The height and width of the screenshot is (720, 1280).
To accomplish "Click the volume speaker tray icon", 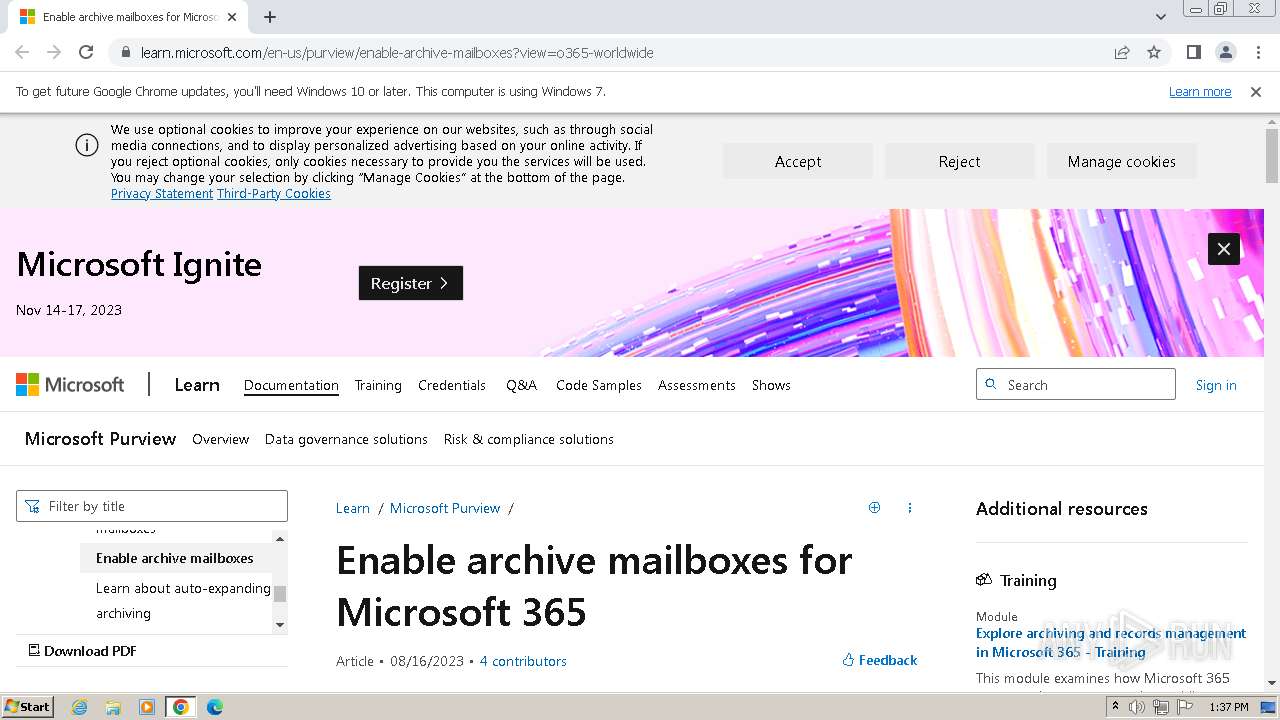I will click(x=1137, y=707).
